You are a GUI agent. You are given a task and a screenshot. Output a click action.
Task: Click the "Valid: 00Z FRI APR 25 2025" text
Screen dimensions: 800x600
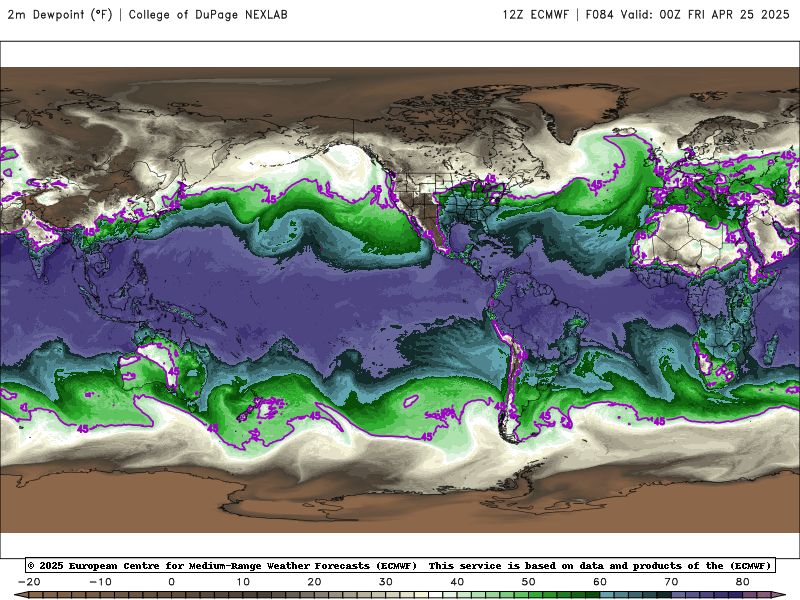705,15
